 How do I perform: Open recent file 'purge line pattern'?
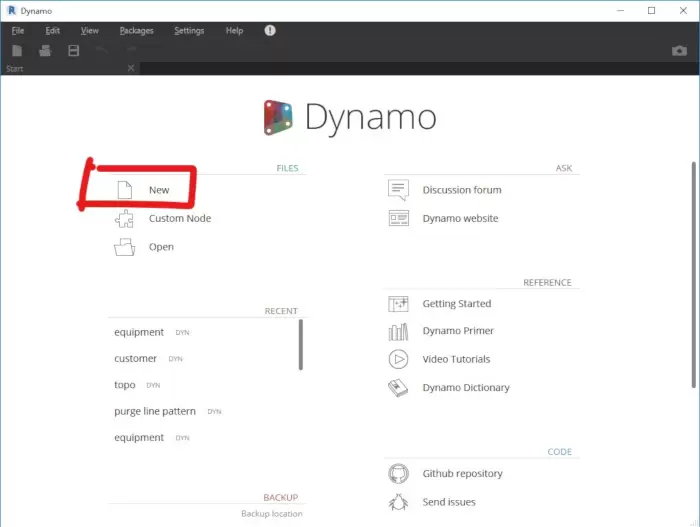coord(153,411)
